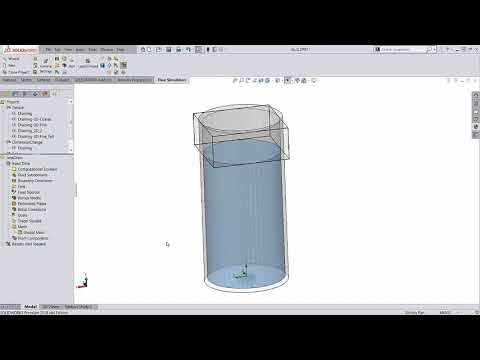Click the Rebuild traffic light icon

[208, 50]
